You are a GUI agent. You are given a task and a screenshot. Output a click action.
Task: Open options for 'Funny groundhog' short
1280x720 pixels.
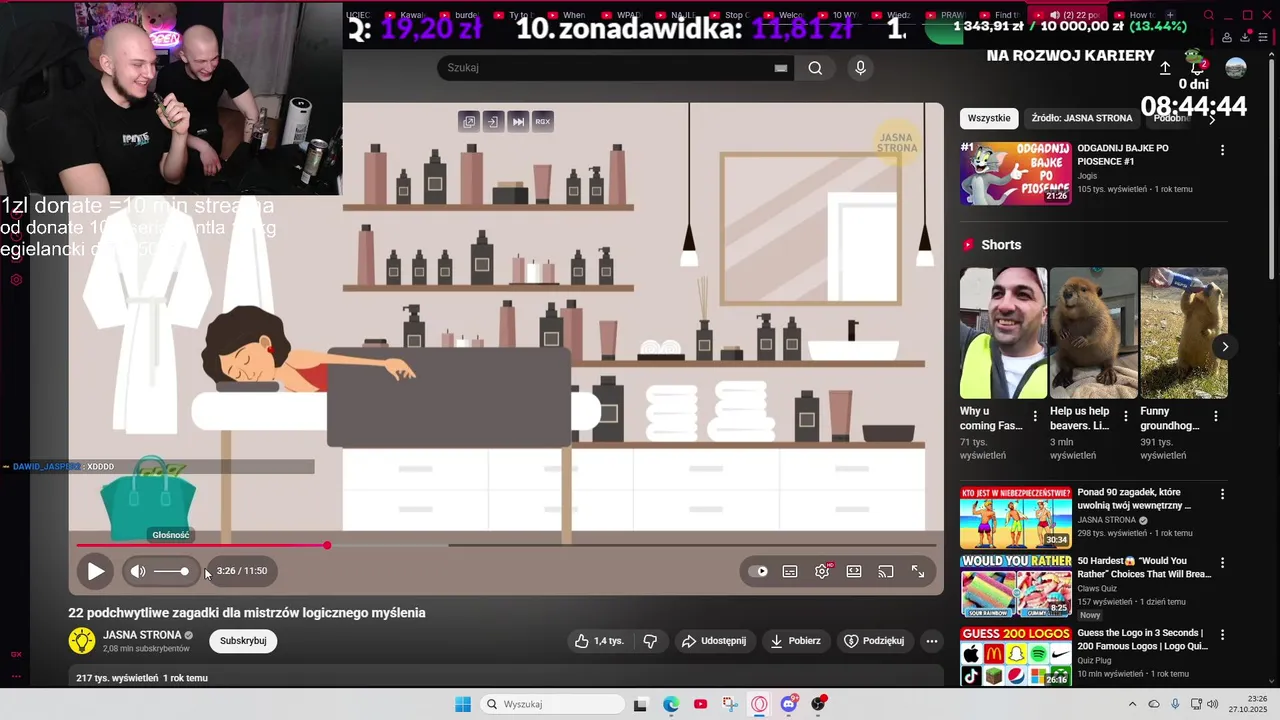1216,416
